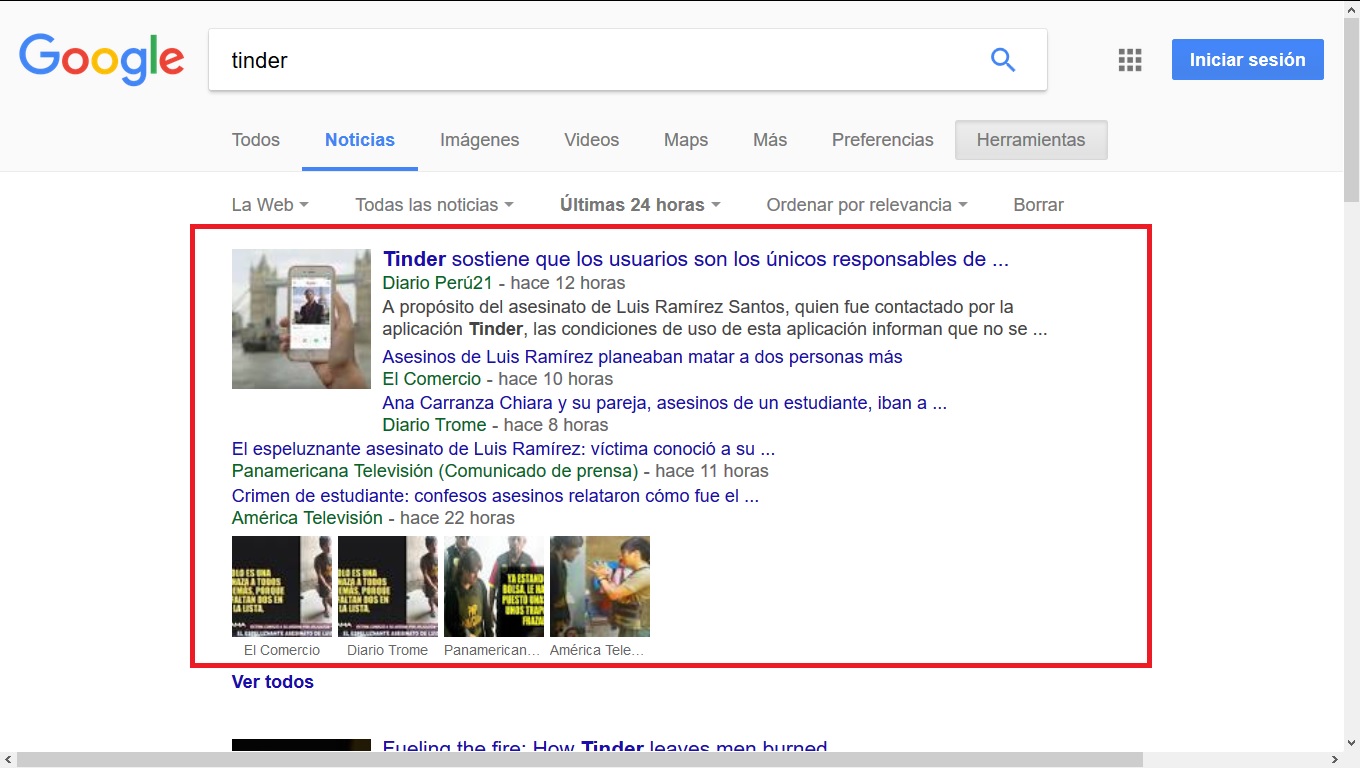Image resolution: width=1360 pixels, height=768 pixels.
Task: Click the horizontal scrollbar left arrow
Action: 8,760
